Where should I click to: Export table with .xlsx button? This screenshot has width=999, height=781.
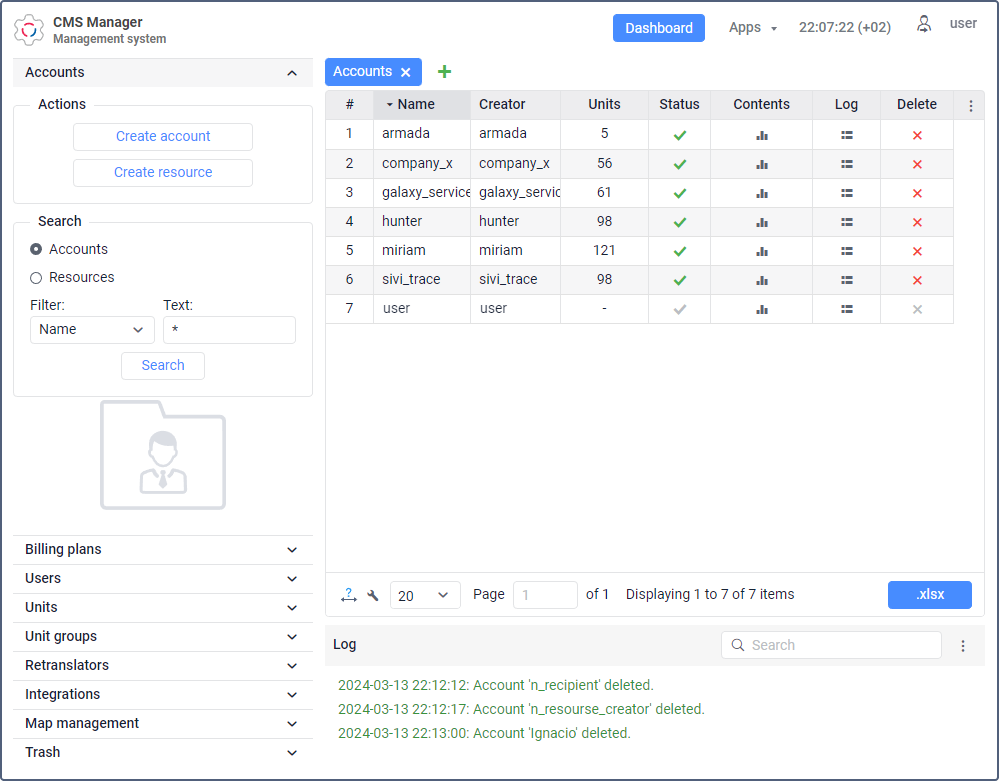[930, 594]
